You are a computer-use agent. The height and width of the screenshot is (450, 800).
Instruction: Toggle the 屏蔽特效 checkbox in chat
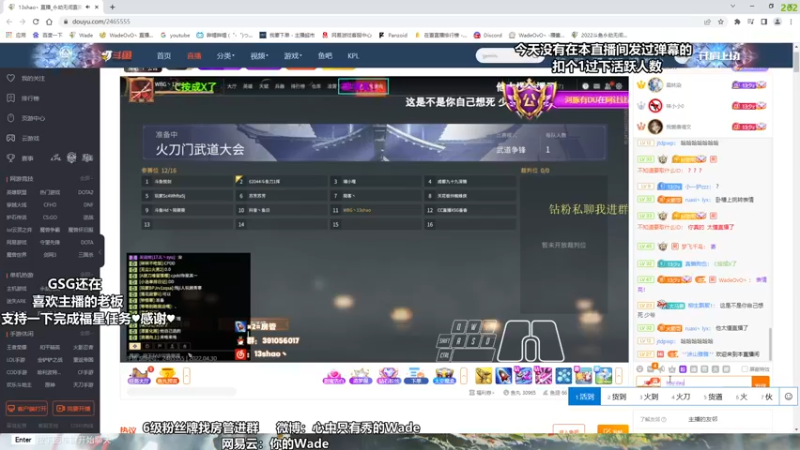point(744,369)
